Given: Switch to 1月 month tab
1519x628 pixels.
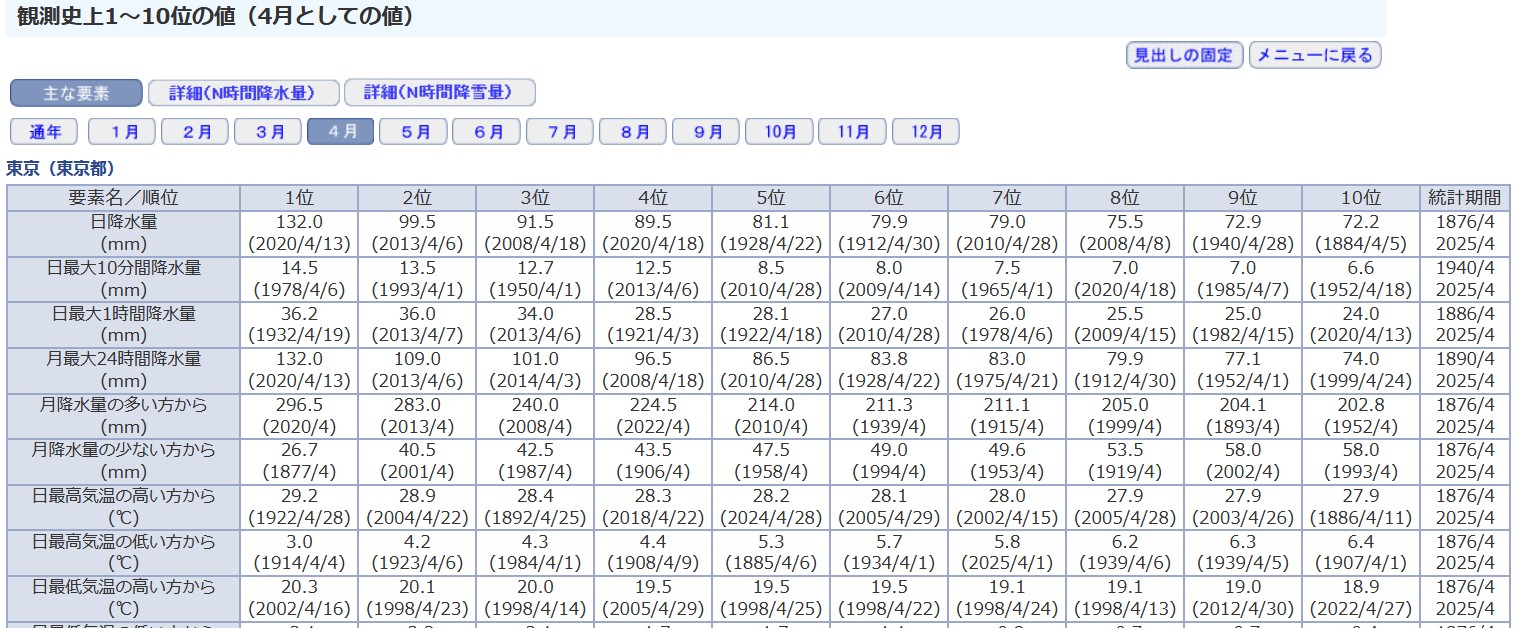Looking at the screenshot, I should 121,132.
